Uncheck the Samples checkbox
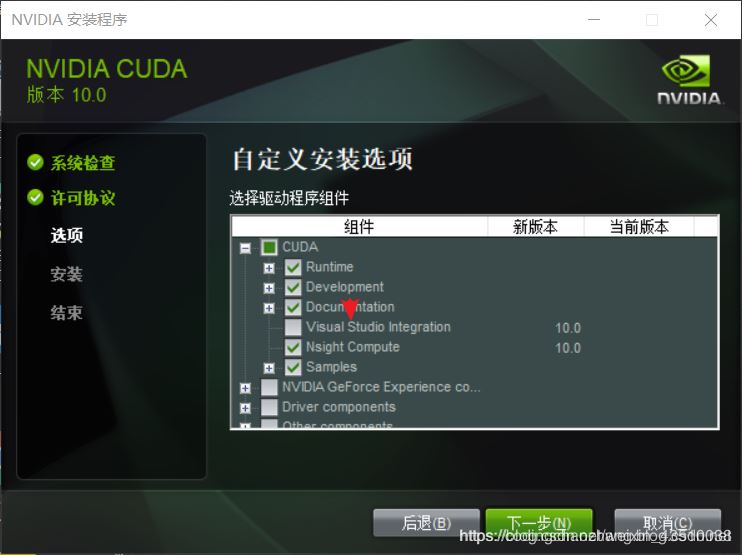The image size is (742, 555). coord(293,367)
